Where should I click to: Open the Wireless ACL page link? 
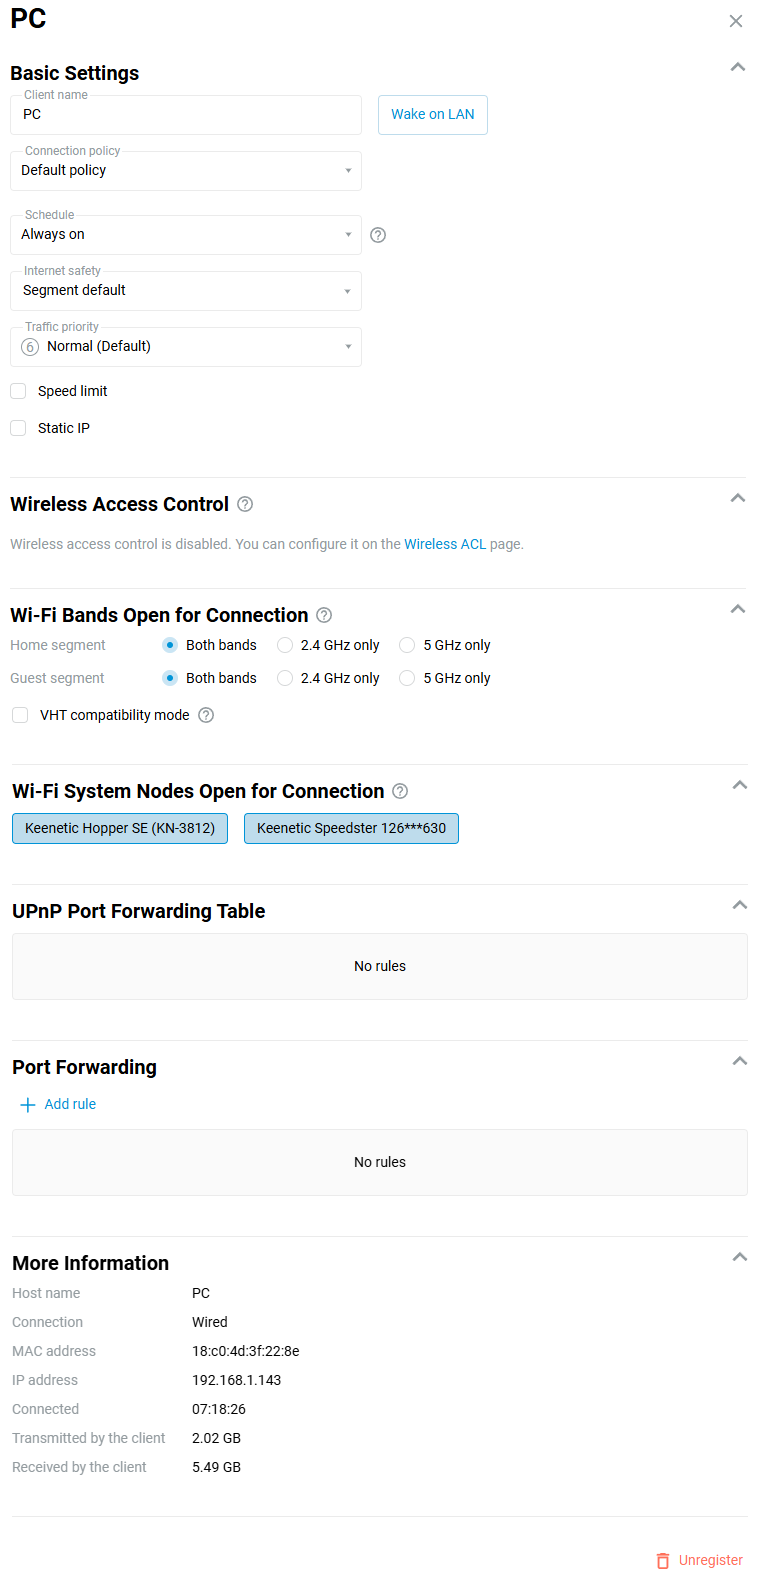pos(445,543)
